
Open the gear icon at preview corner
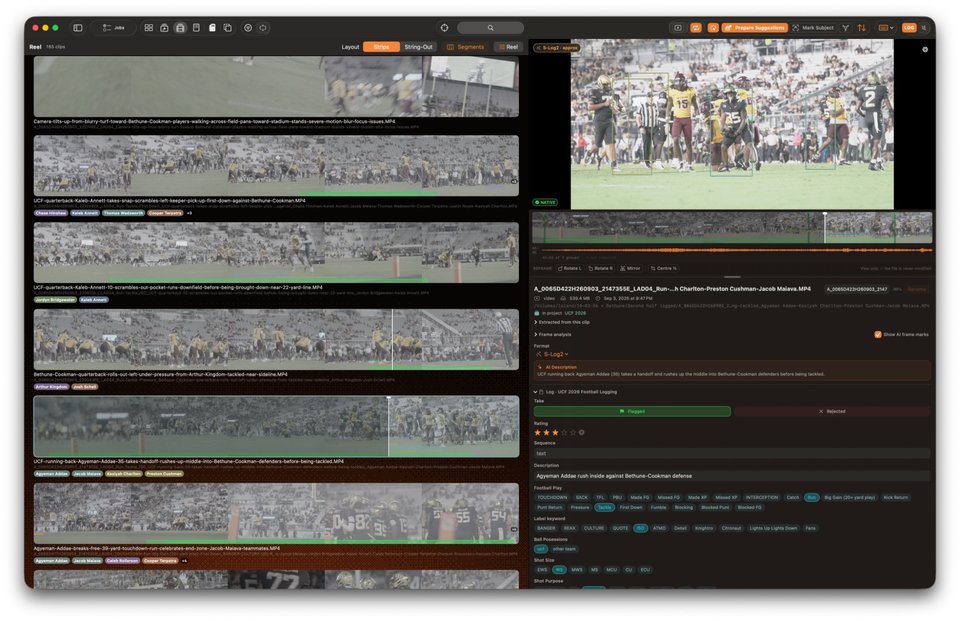(x=924, y=50)
